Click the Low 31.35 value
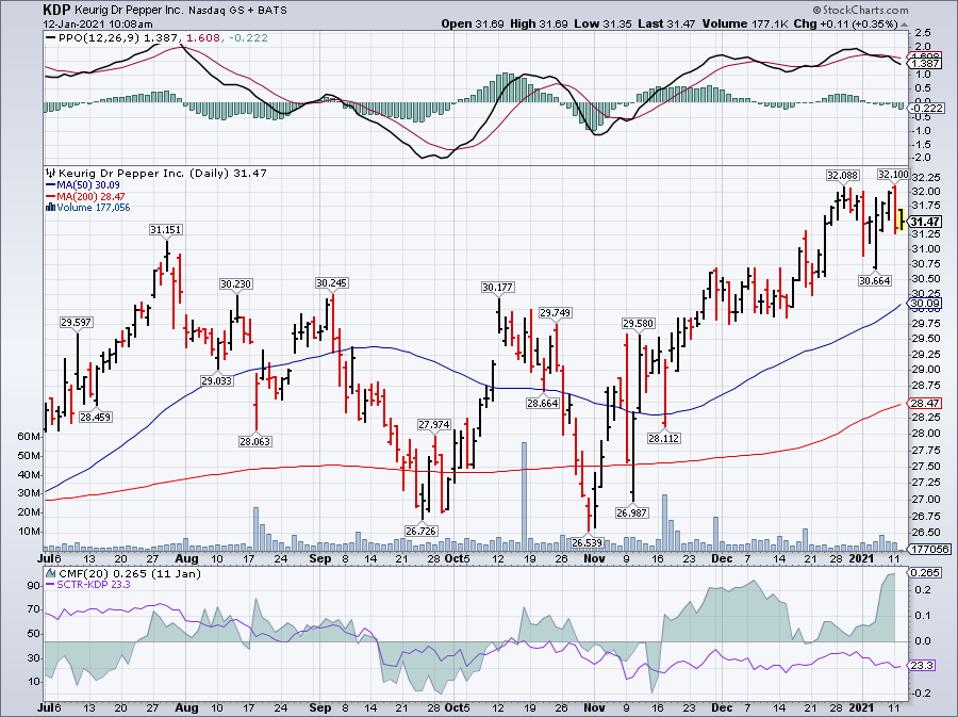 tap(601, 24)
